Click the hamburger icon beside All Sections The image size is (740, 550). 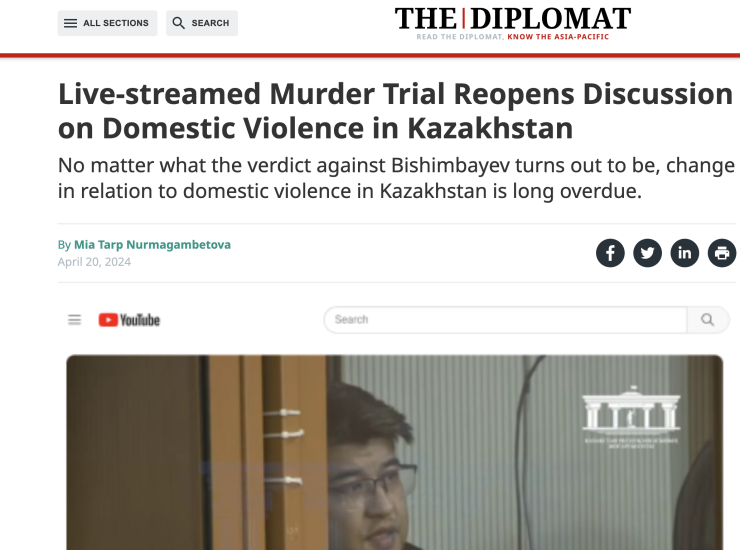(70, 23)
